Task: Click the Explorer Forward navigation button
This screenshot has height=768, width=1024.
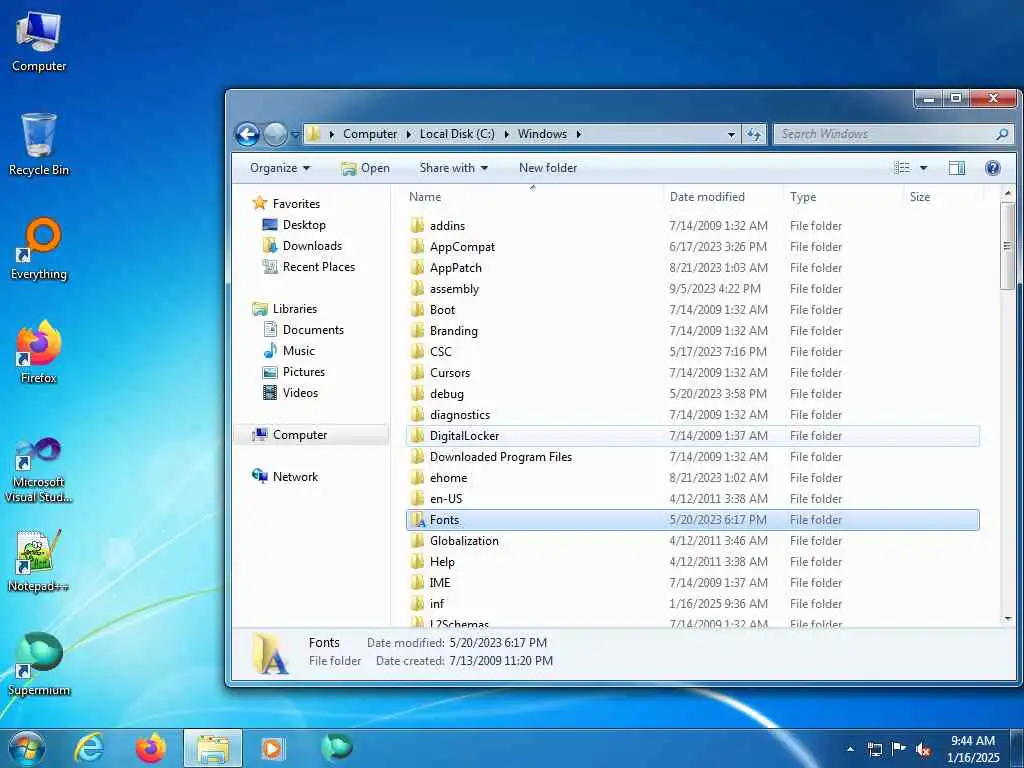Action: [275, 135]
